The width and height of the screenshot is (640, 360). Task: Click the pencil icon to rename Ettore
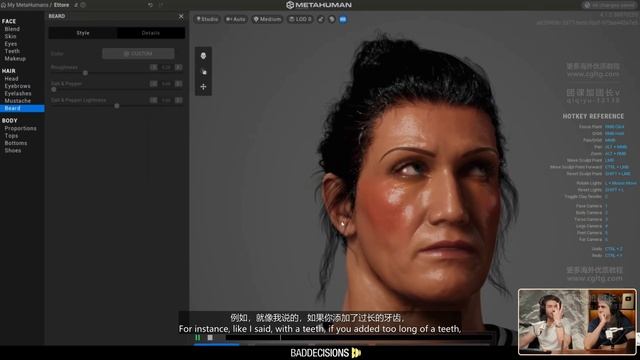click(76, 5)
